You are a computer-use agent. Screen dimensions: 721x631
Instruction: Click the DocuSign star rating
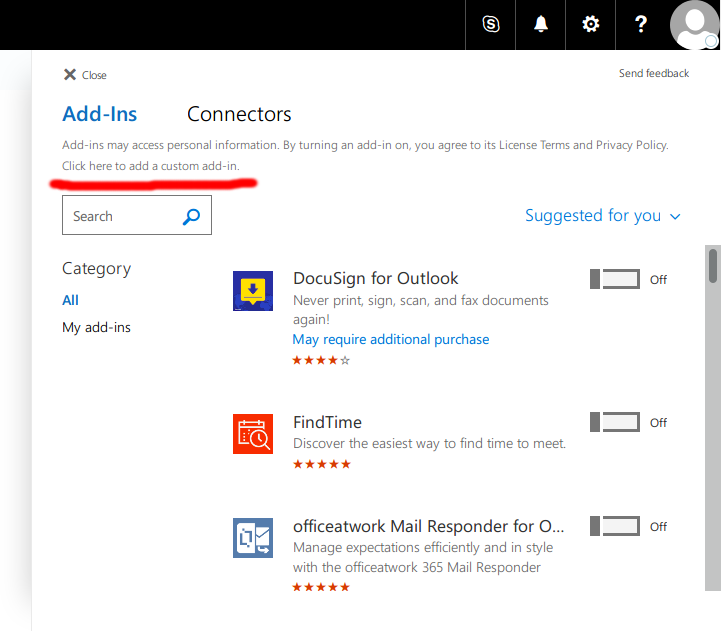pos(321,360)
